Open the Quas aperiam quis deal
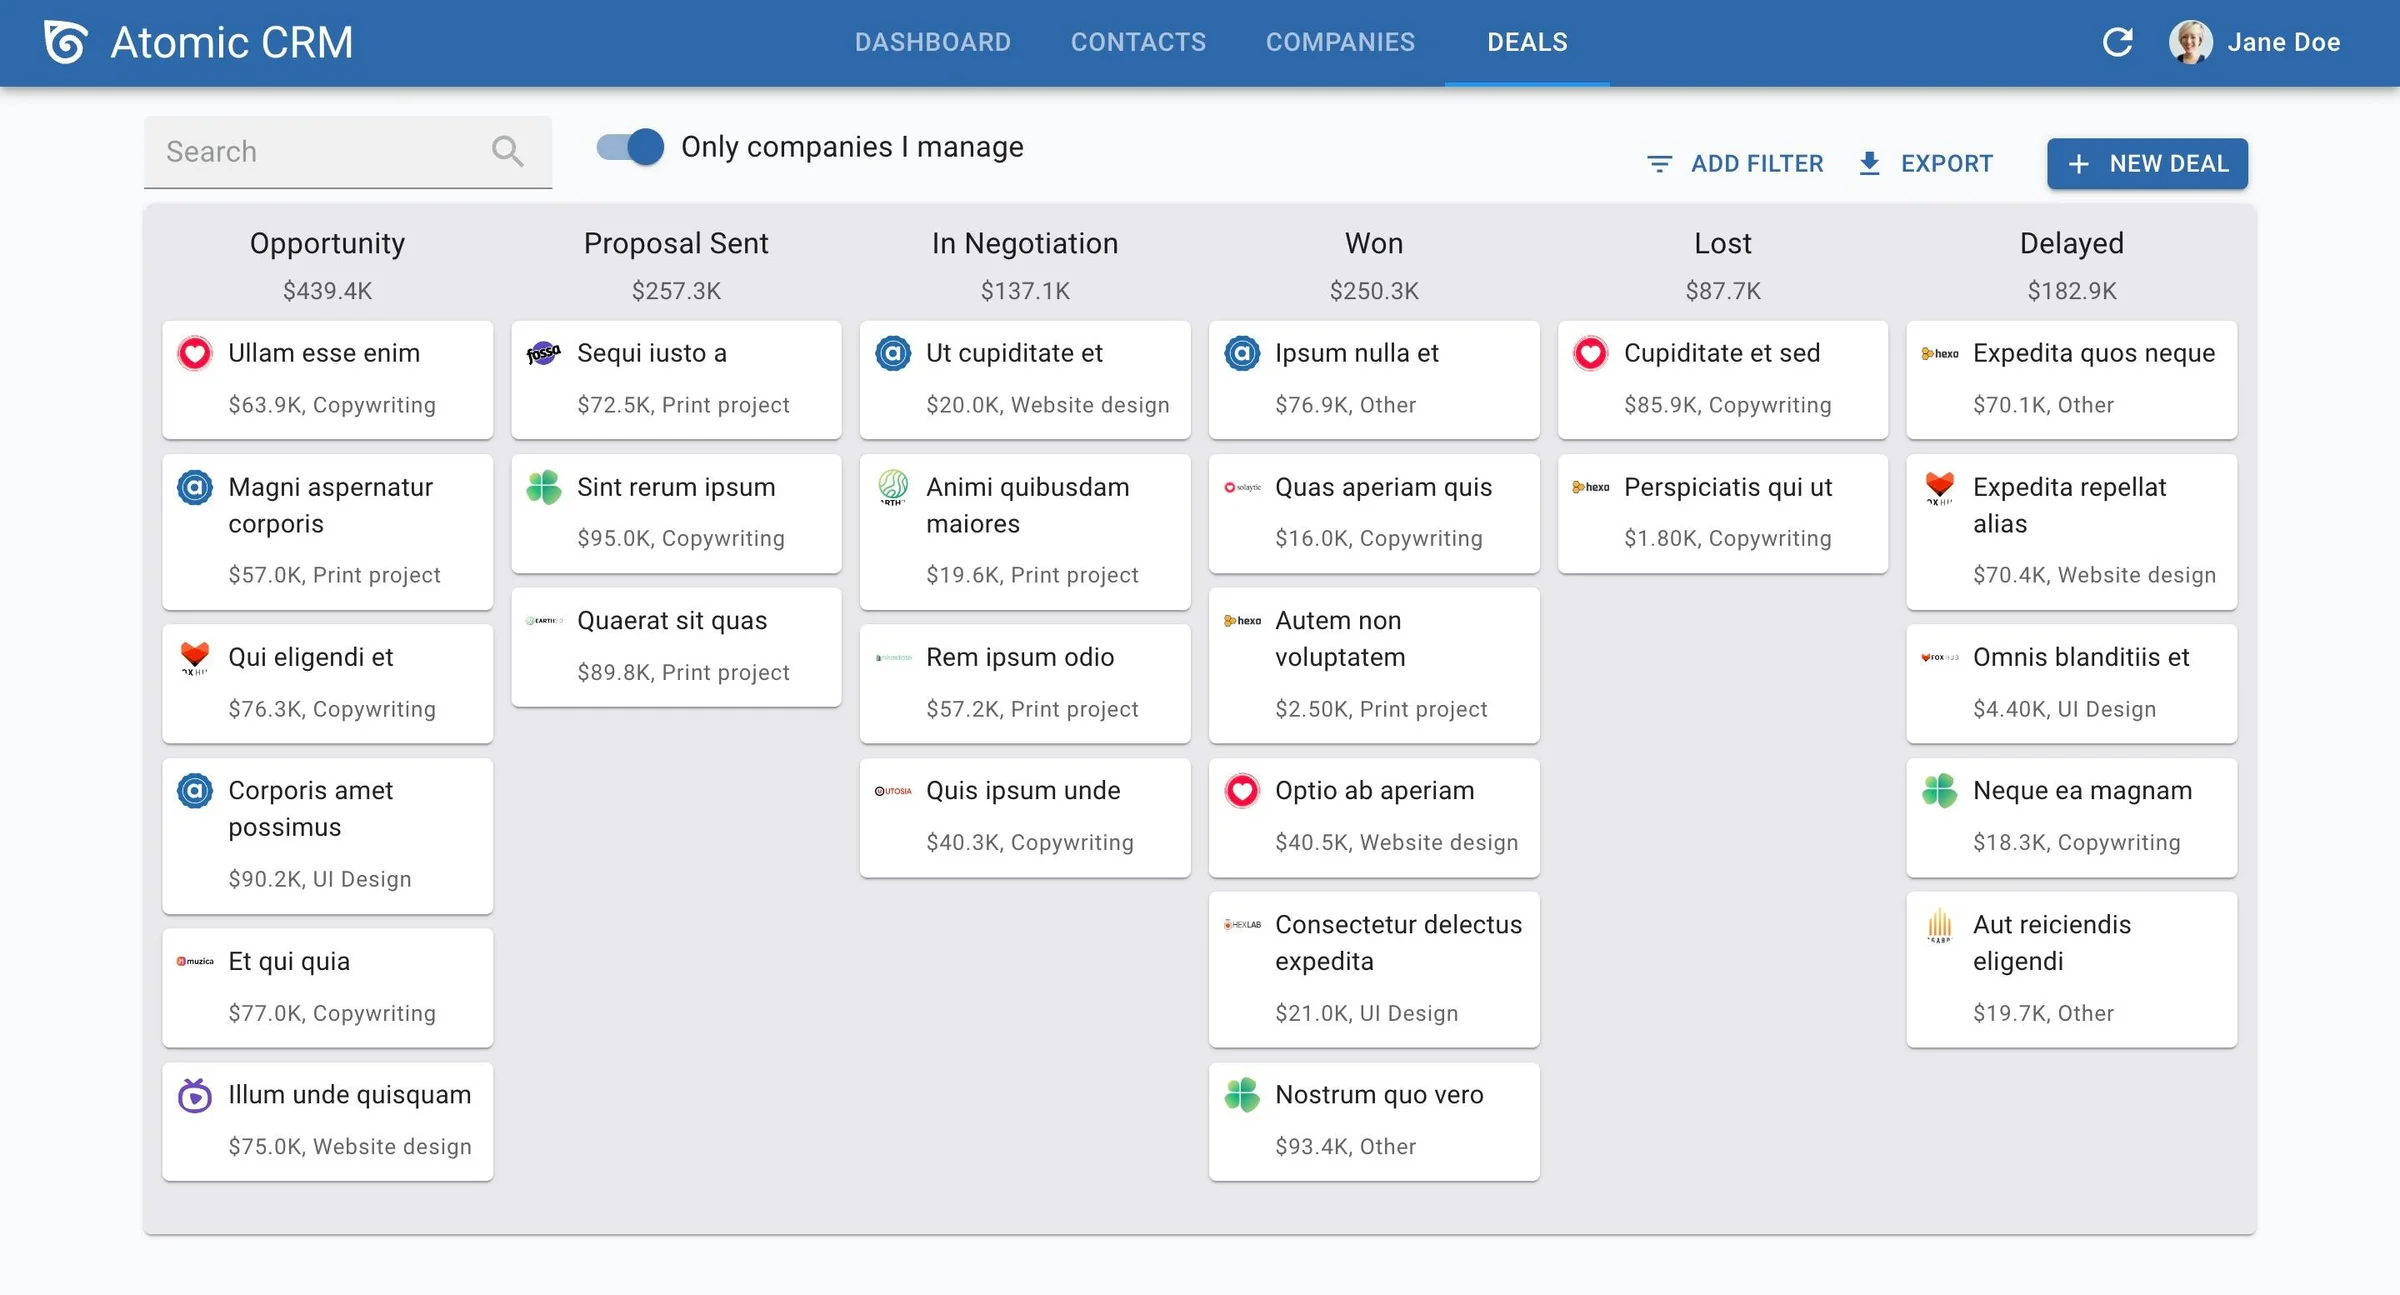2400x1295 pixels. click(1374, 513)
